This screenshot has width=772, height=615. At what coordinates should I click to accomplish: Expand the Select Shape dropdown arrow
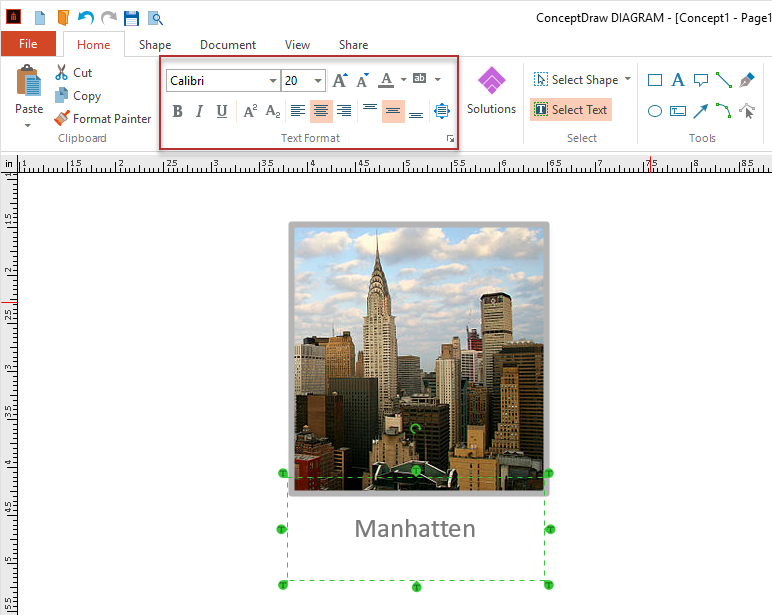[628, 80]
